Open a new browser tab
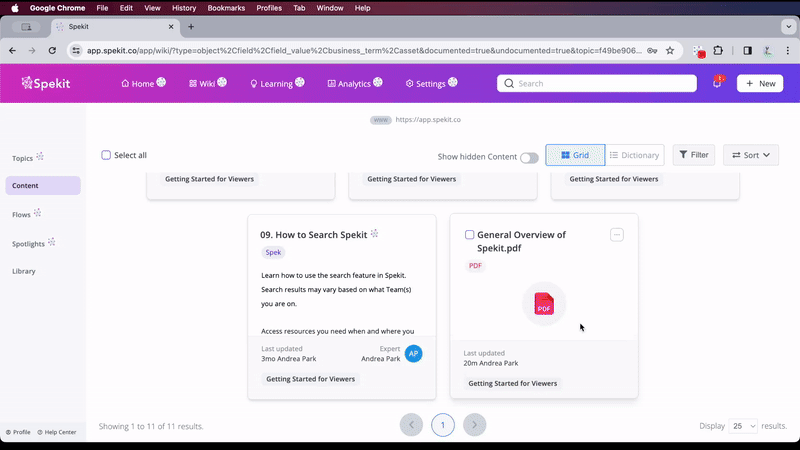 click(x=191, y=27)
